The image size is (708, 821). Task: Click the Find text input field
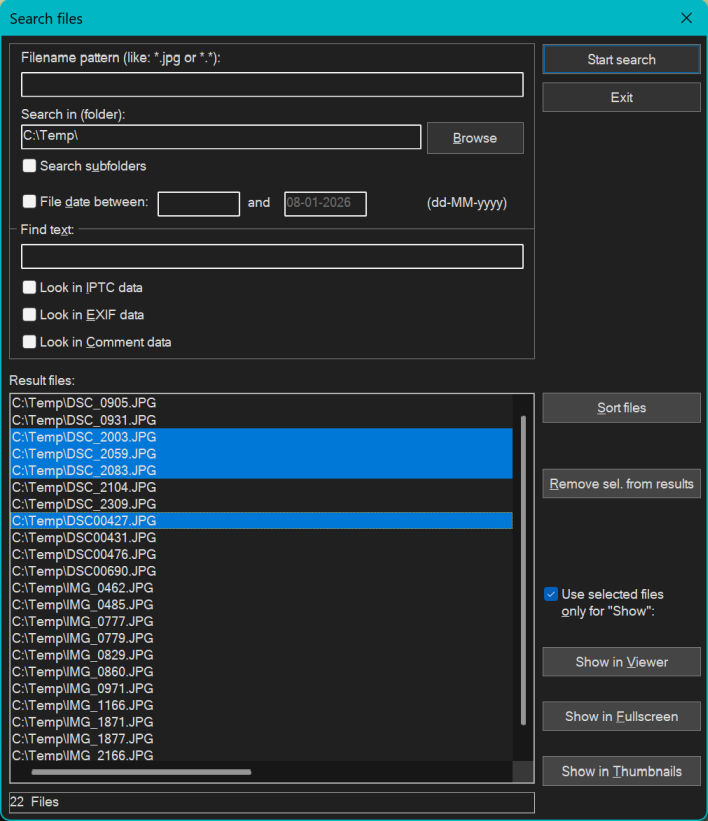(x=272, y=257)
